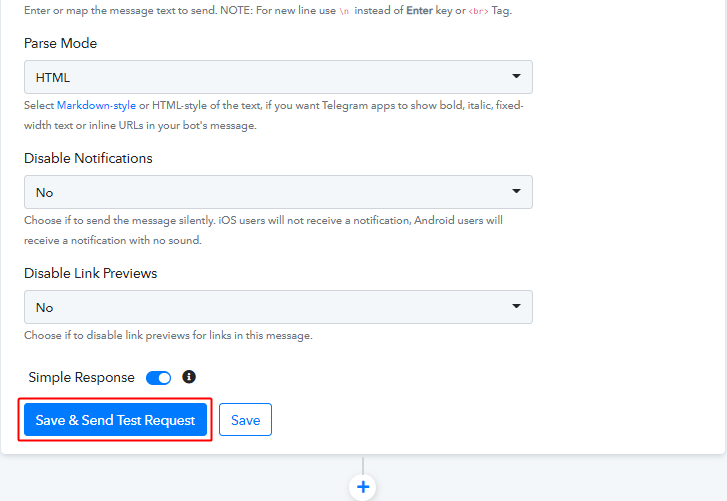Click the Disable Notifications heading text
727x501 pixels.
coord(88,158)
